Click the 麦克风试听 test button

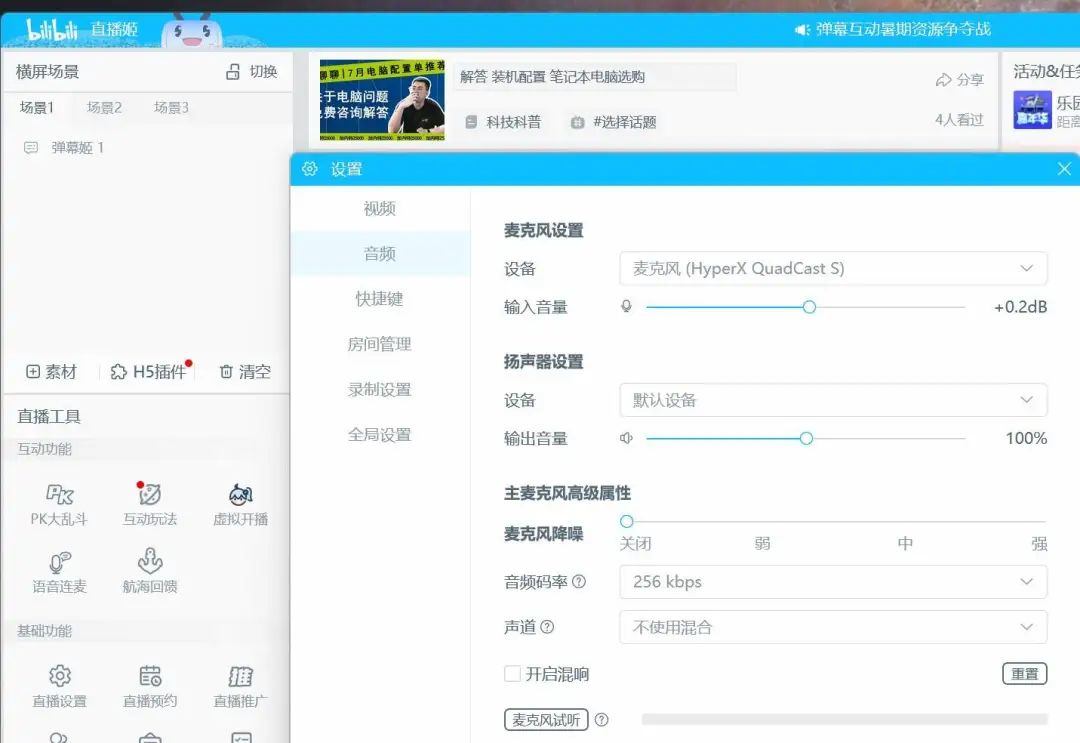tap(546, 719)
